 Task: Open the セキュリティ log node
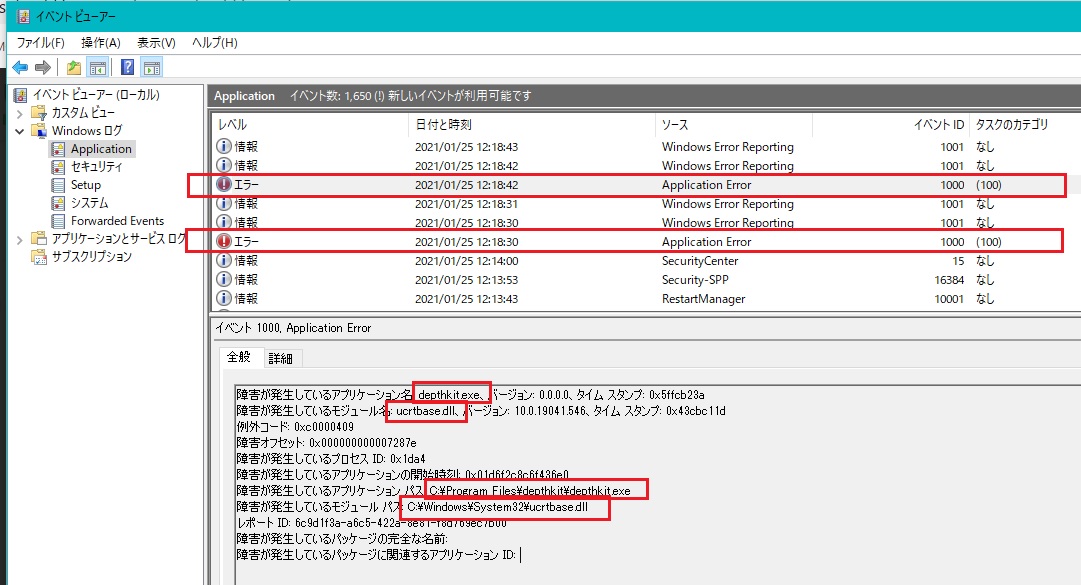click(96, 167)
